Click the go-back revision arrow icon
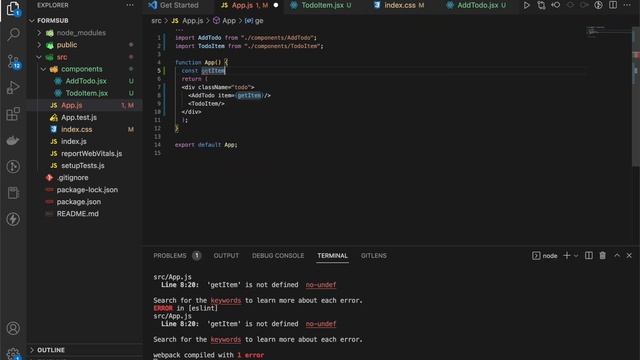This screenshot has height=360, width=640. 556,5
